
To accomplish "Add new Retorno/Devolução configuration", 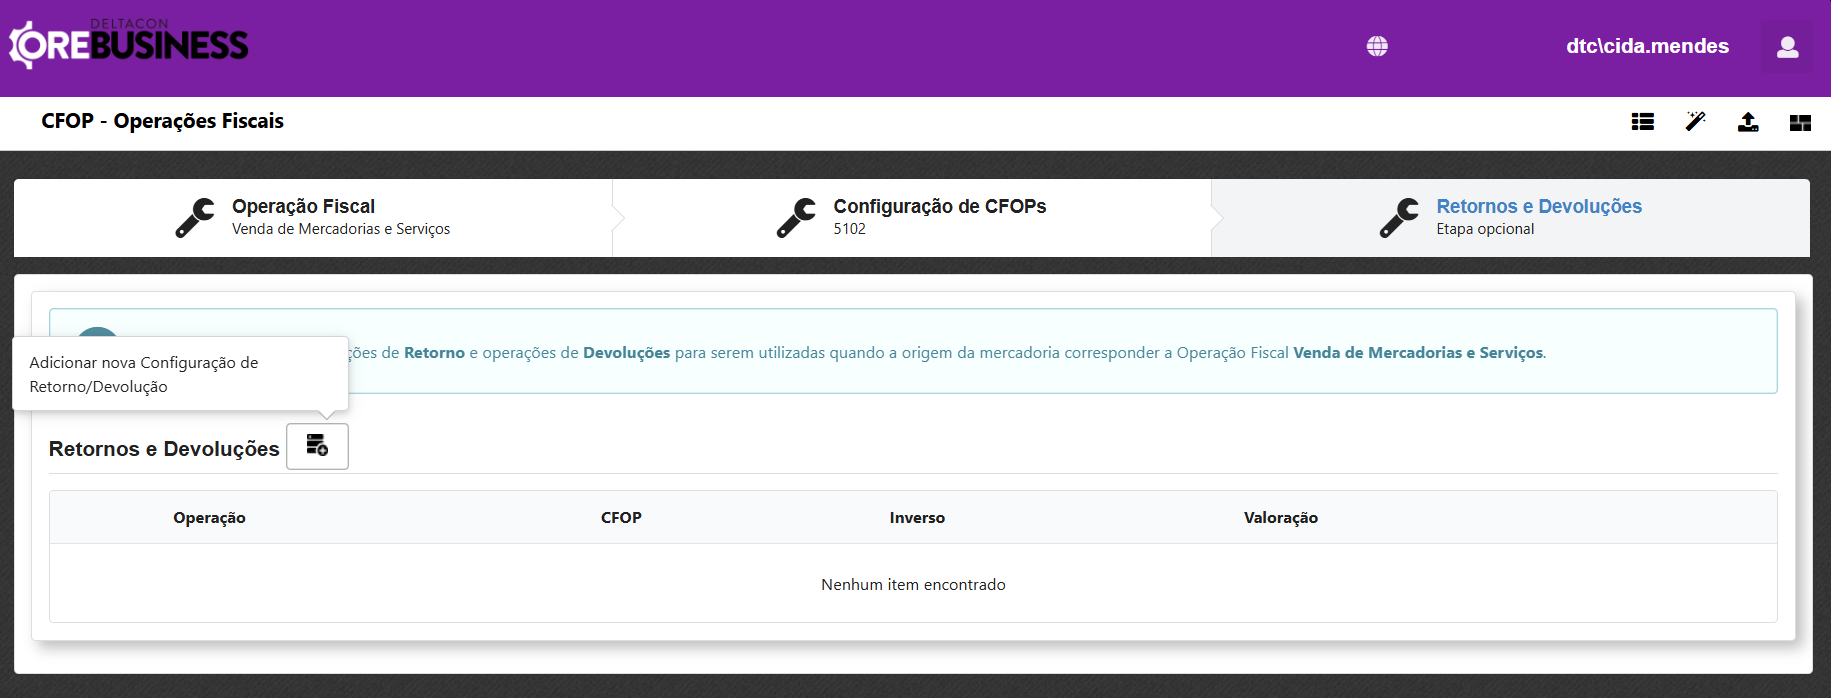I will tap(317, 446).
